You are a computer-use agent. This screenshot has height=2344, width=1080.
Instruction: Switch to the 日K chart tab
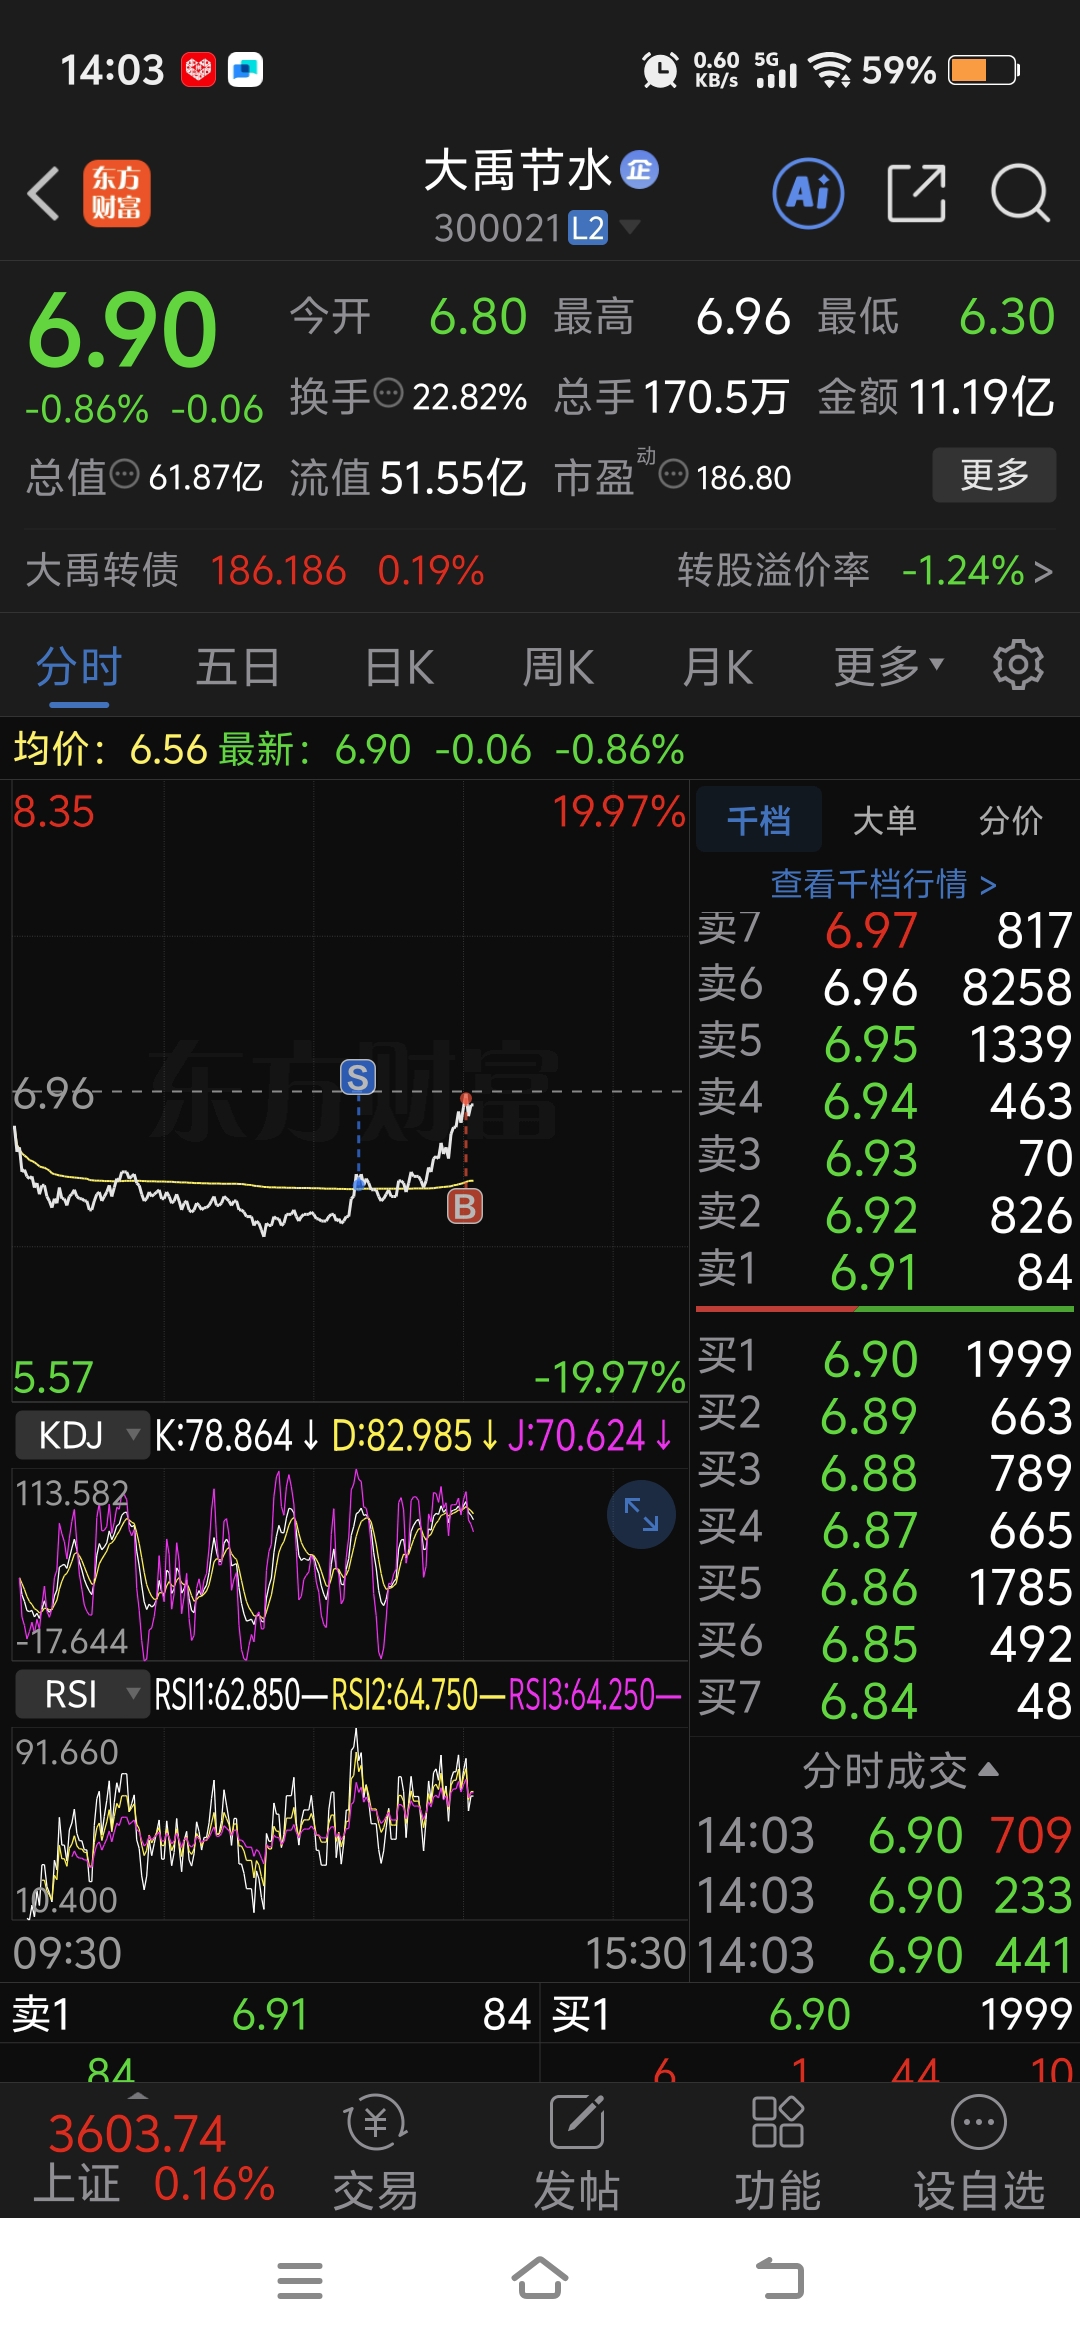[399, 666]
